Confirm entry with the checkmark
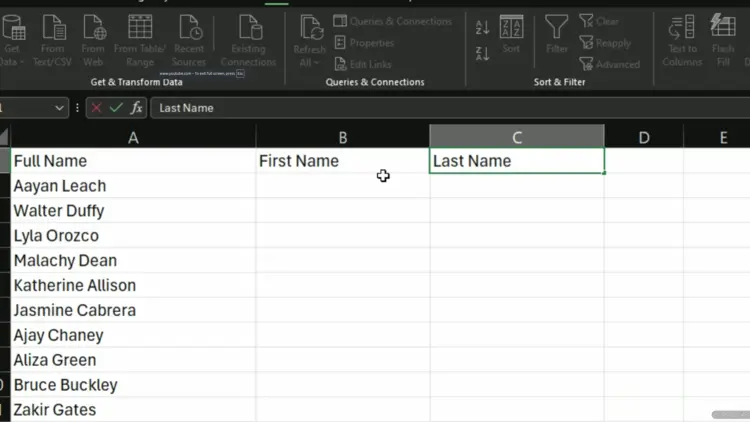Image resolution: width=750 pixels, height=422 pixels. (x=116, y=108)
